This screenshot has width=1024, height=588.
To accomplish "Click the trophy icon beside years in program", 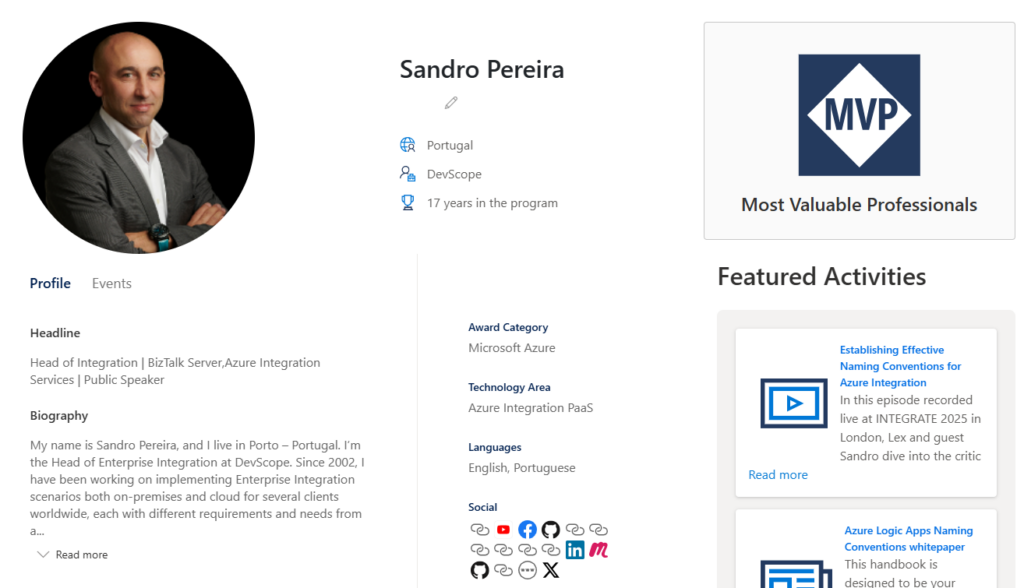I will (x=408, y=203).
